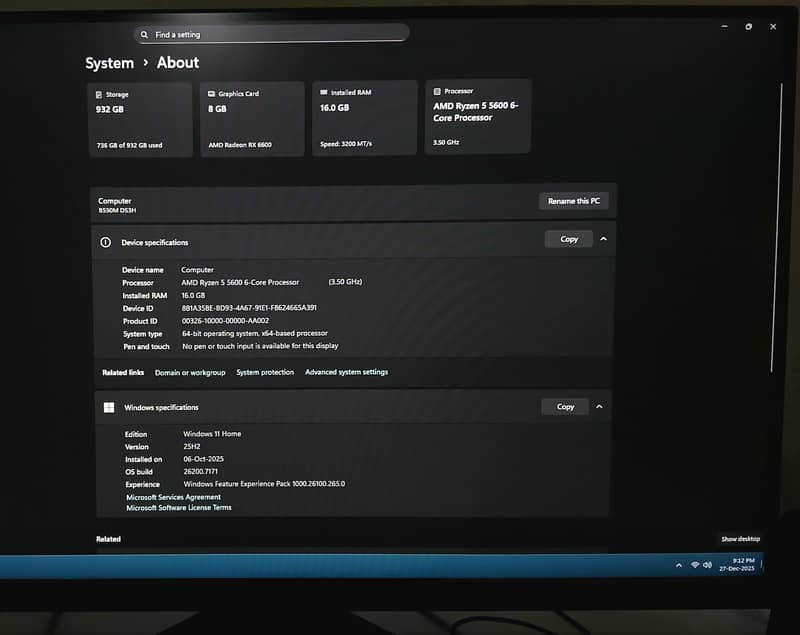Collapse the Windows specifications section chevron
The image size is (800, 635).
click(x=599, y=407)
